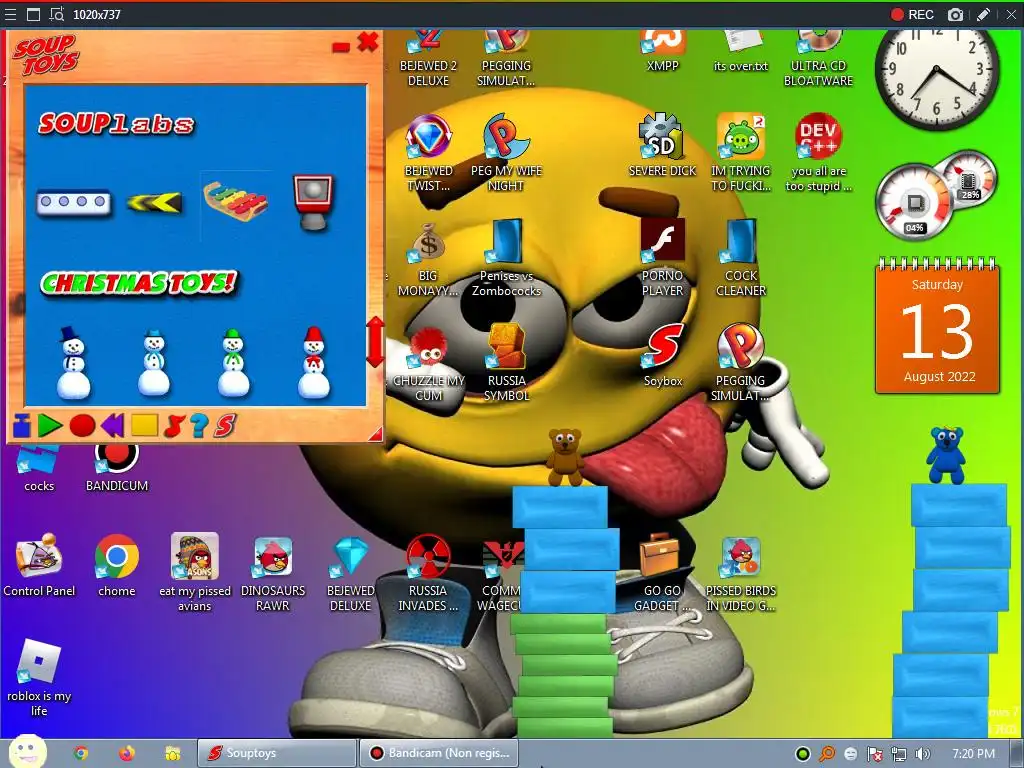
Task: Click the 7:20 PM taskbar clock
Action: pos(973,754)
